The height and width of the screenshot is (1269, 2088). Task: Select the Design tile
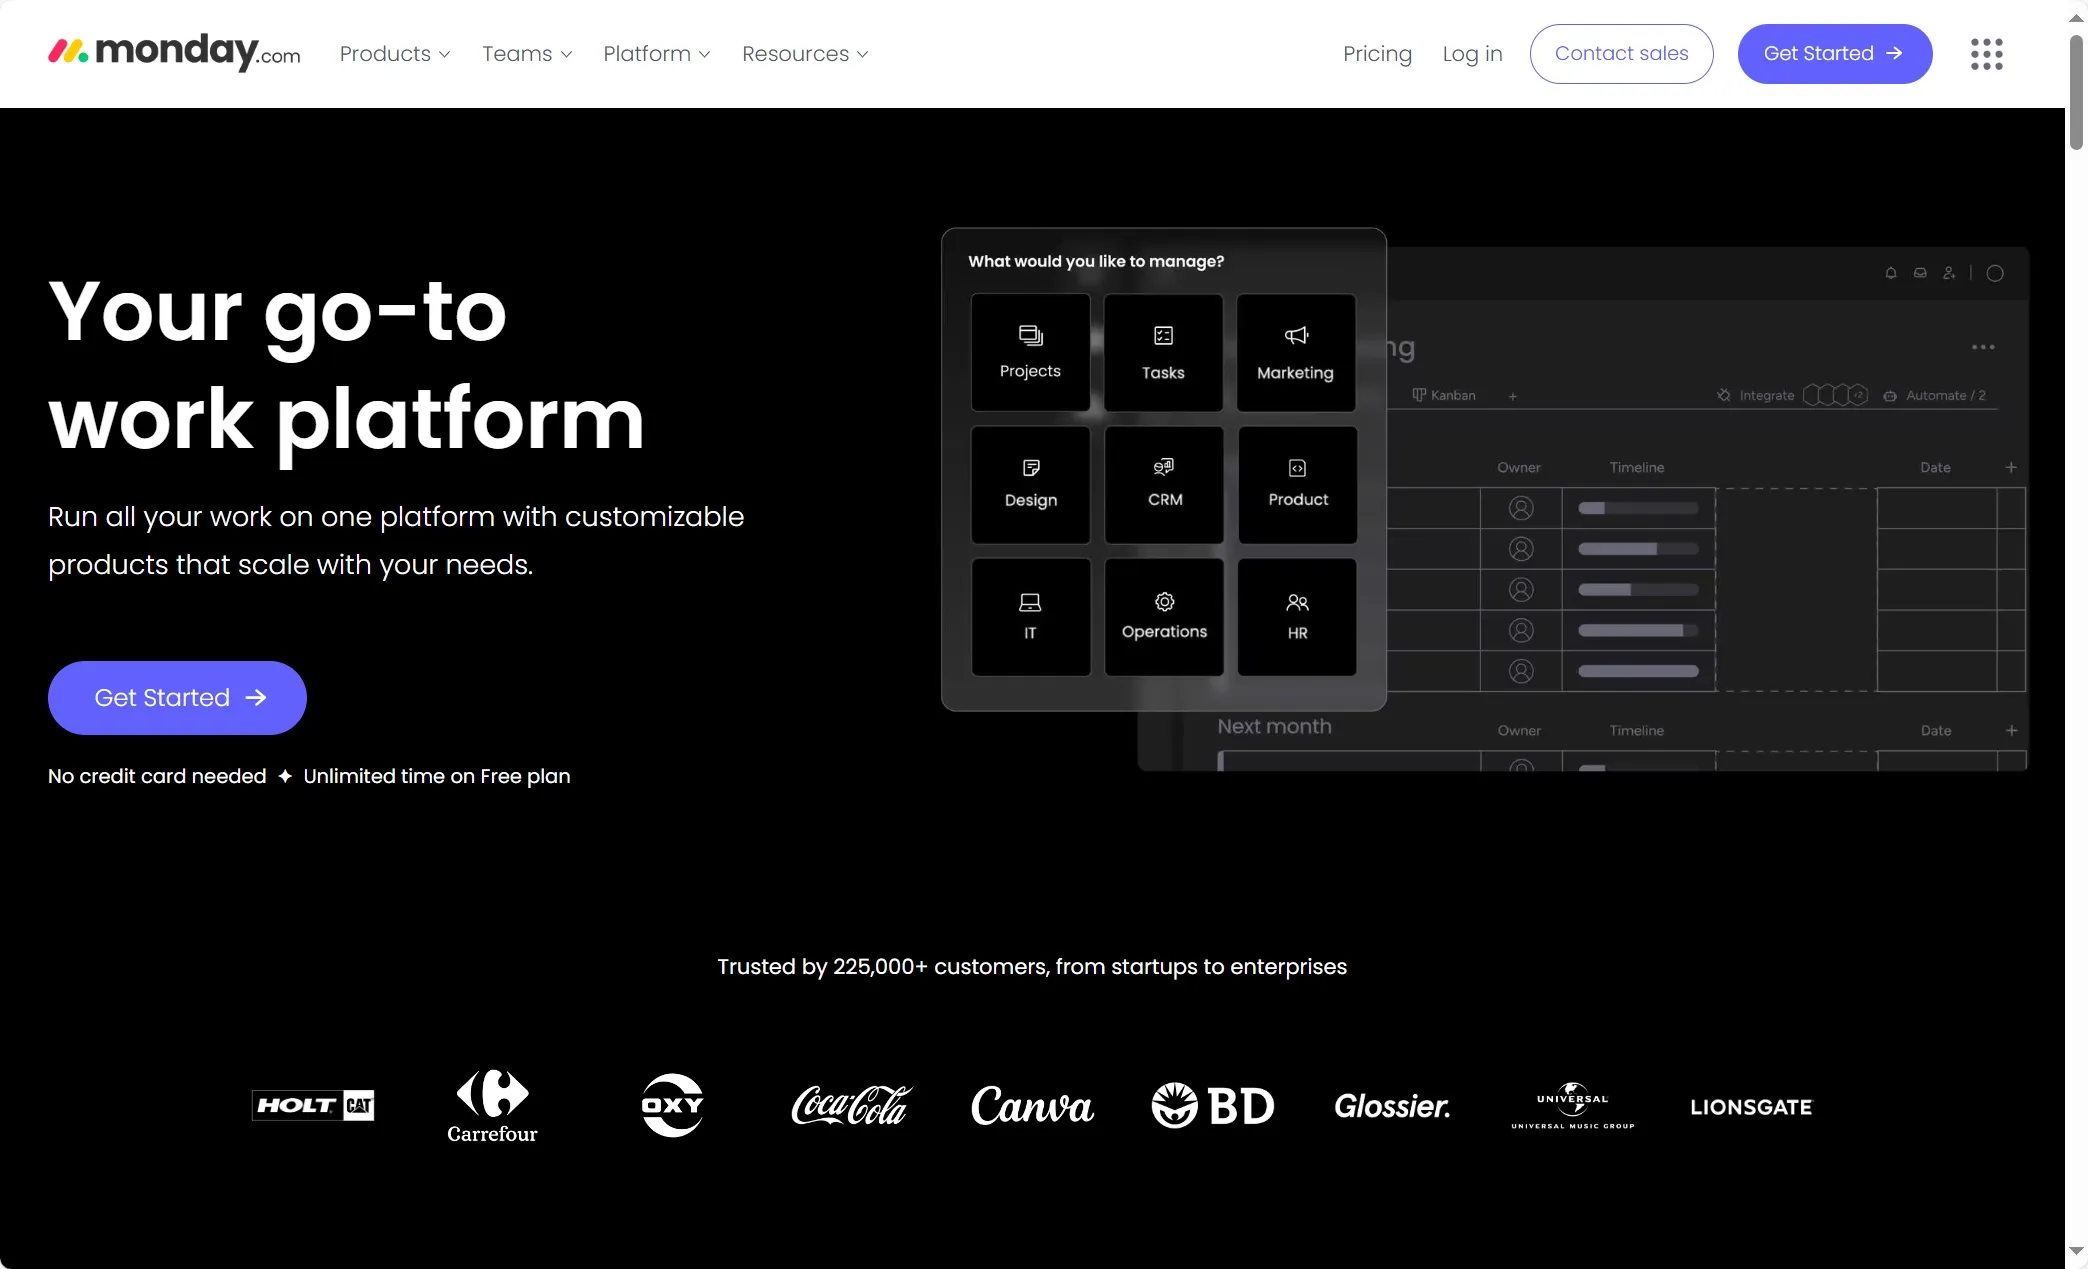point(1030,485)
